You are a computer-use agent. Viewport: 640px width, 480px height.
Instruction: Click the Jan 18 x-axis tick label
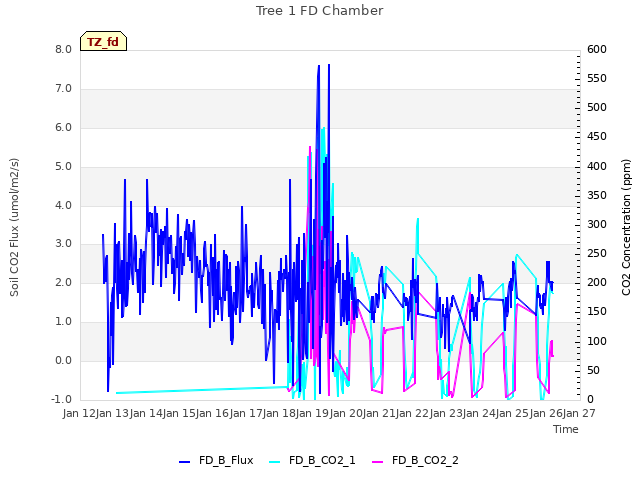click(279, 413)
